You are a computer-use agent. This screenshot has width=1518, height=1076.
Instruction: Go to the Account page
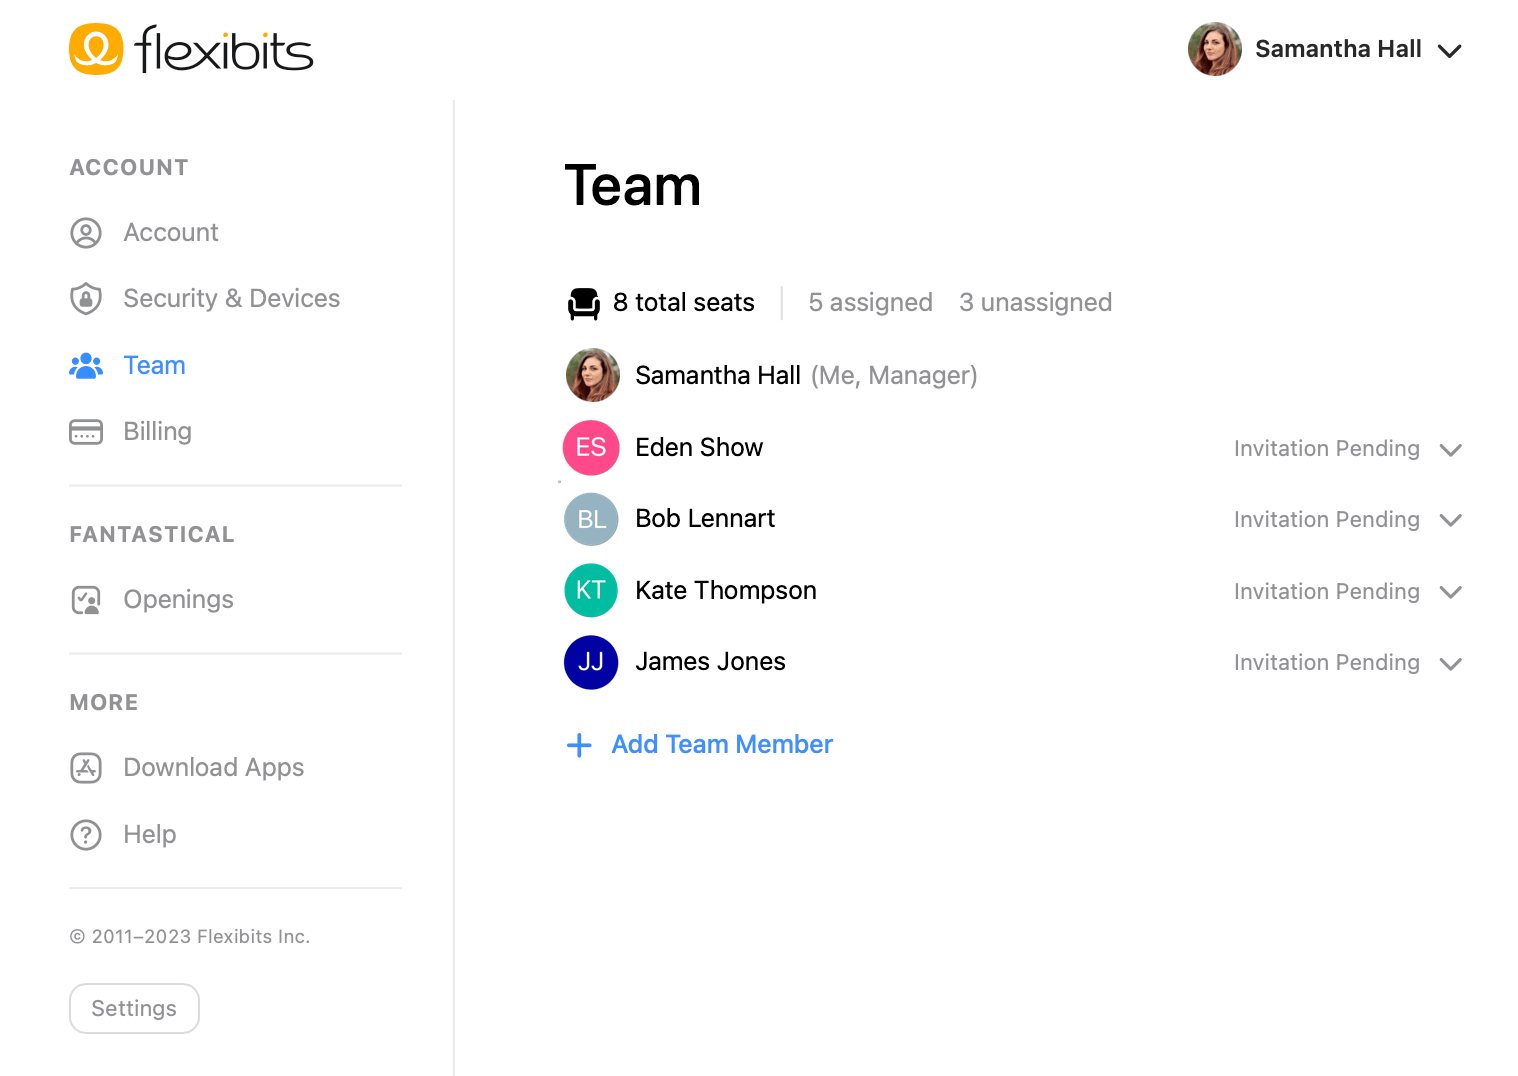171,233
